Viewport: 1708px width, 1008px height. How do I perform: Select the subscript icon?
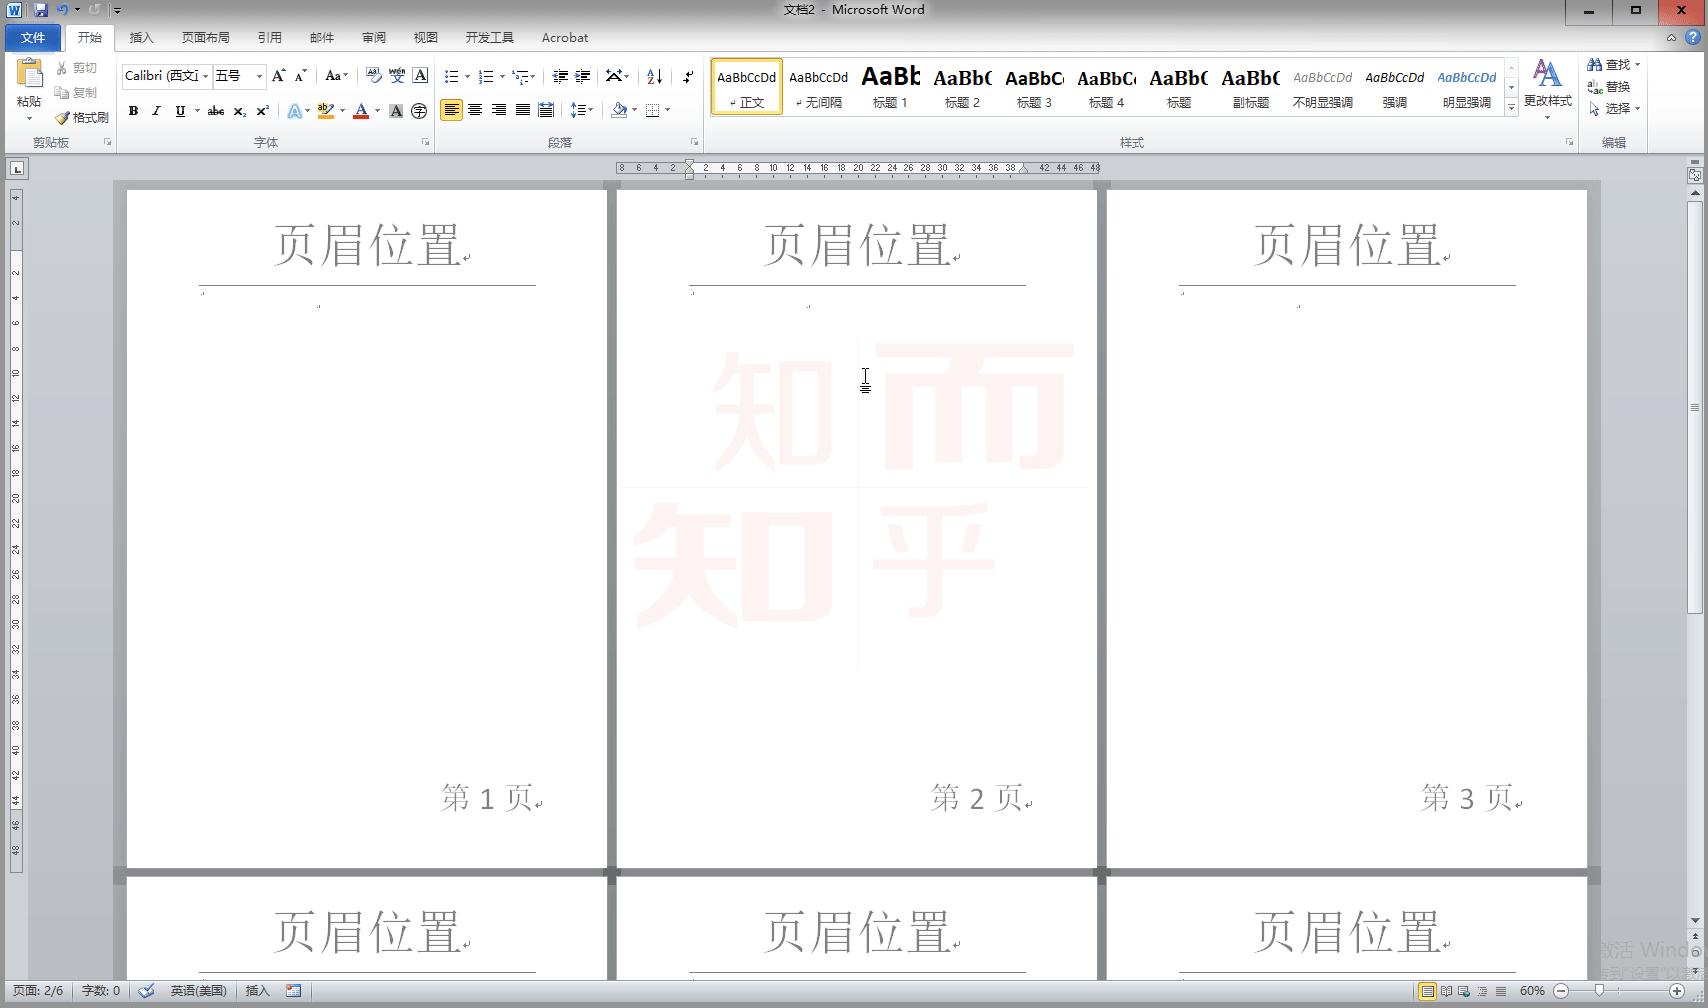(238, 111)
